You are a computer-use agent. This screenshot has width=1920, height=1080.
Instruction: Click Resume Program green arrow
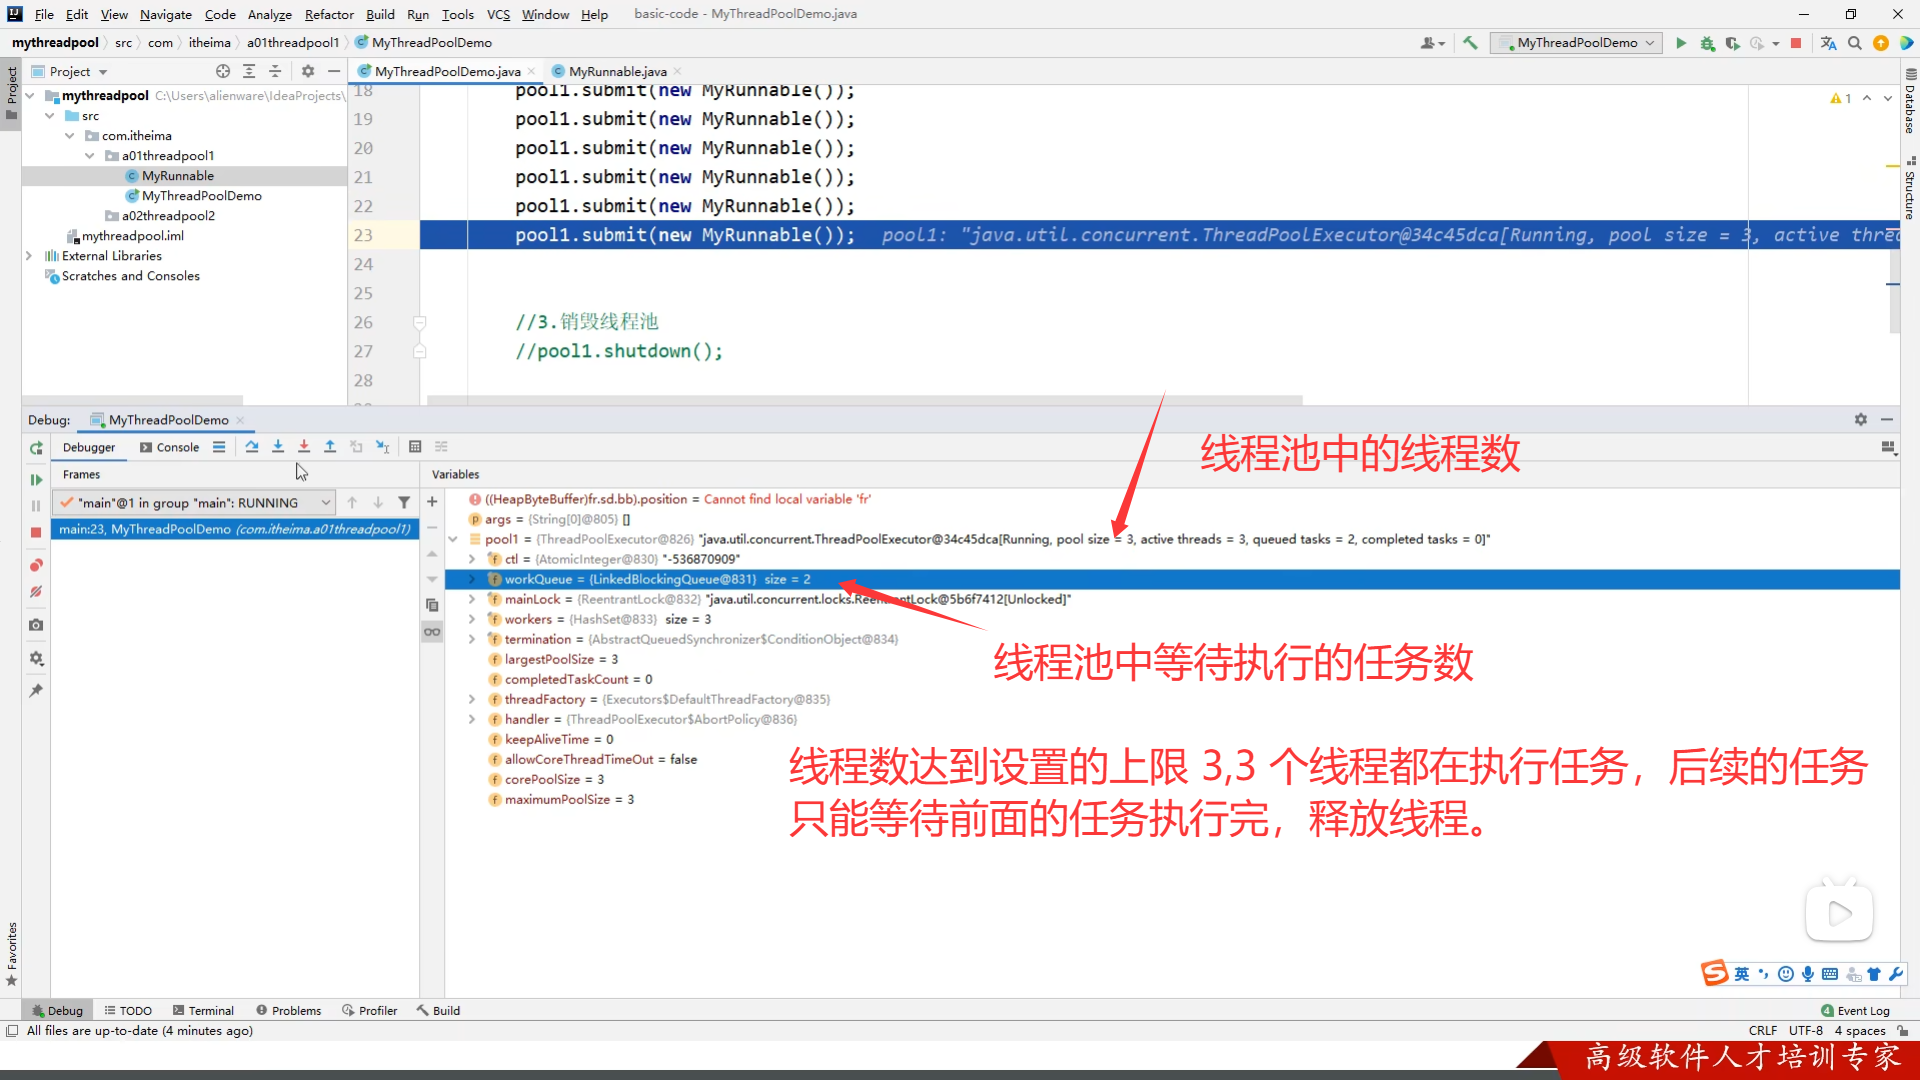(x=36, y=479)
